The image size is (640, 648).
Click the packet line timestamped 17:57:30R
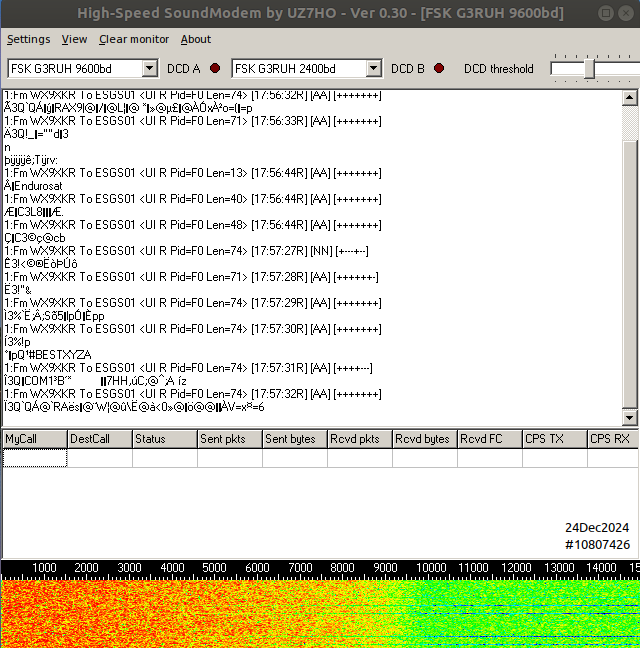(x=193, y=329)
